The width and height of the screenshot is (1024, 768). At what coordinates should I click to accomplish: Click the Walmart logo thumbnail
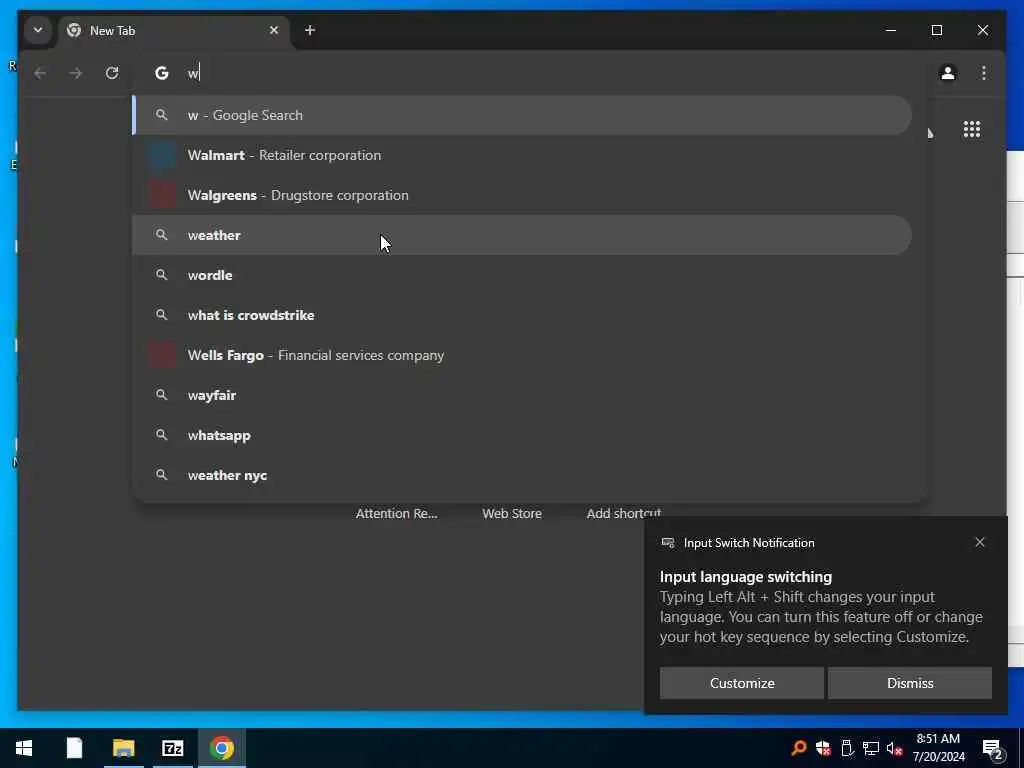point(162,155)
